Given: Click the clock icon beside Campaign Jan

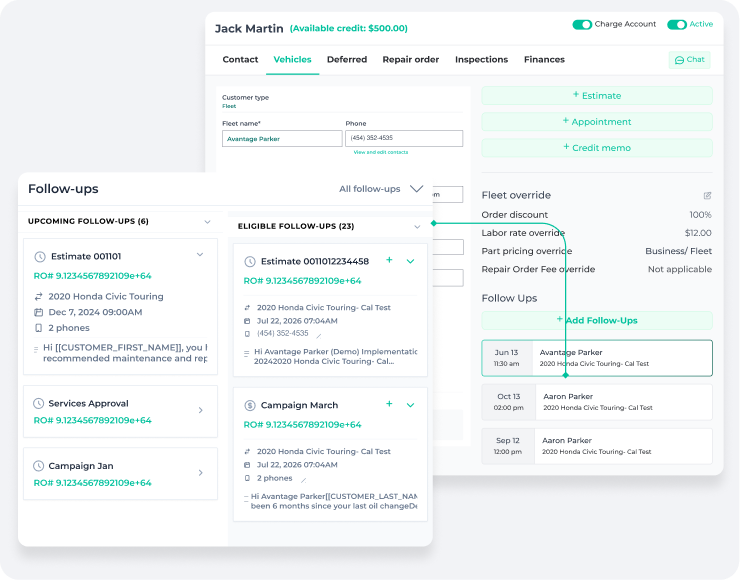Looking at the screenshot, I should tap(38, 466).
